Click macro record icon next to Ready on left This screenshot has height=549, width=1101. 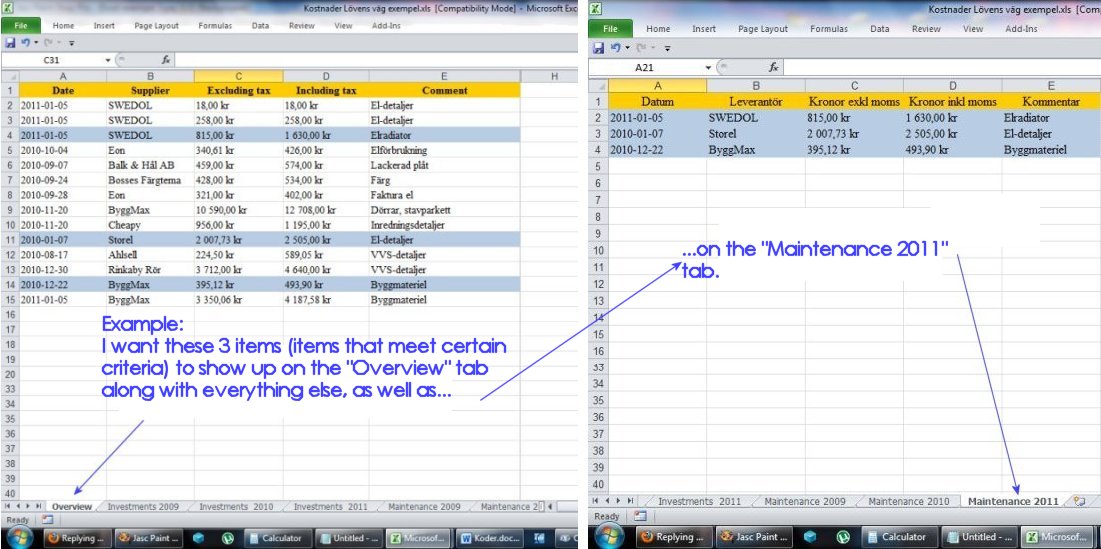tap(47, 520)
